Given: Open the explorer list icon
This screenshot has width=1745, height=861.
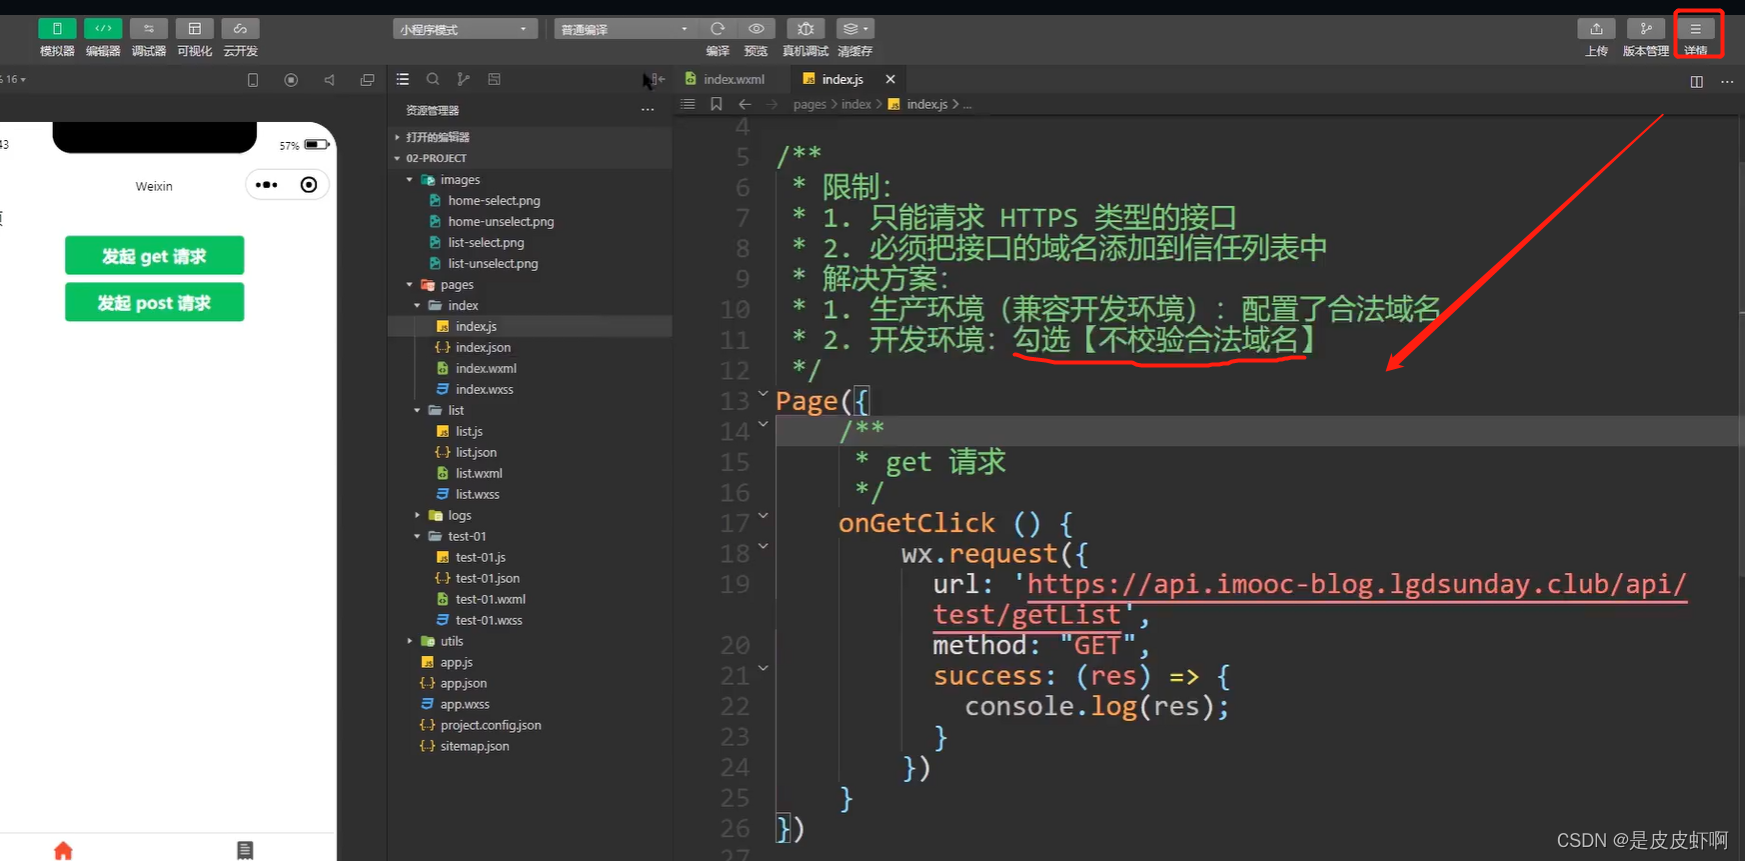Looking at the screenshot, I should click(402, 79).
